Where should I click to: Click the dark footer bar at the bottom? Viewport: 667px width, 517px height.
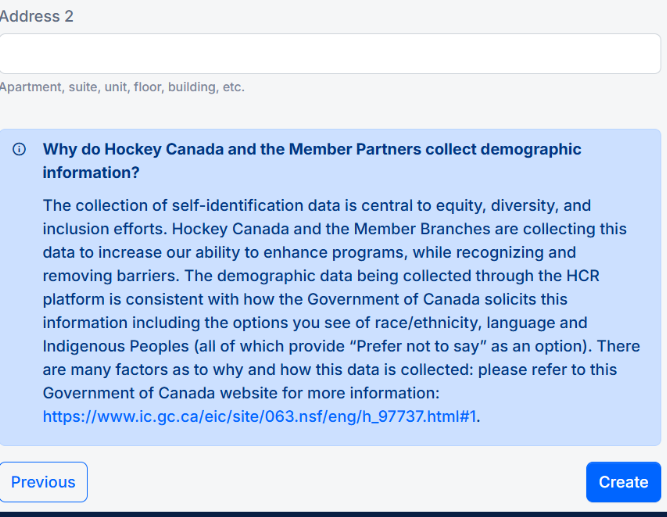tap(334, 514)
